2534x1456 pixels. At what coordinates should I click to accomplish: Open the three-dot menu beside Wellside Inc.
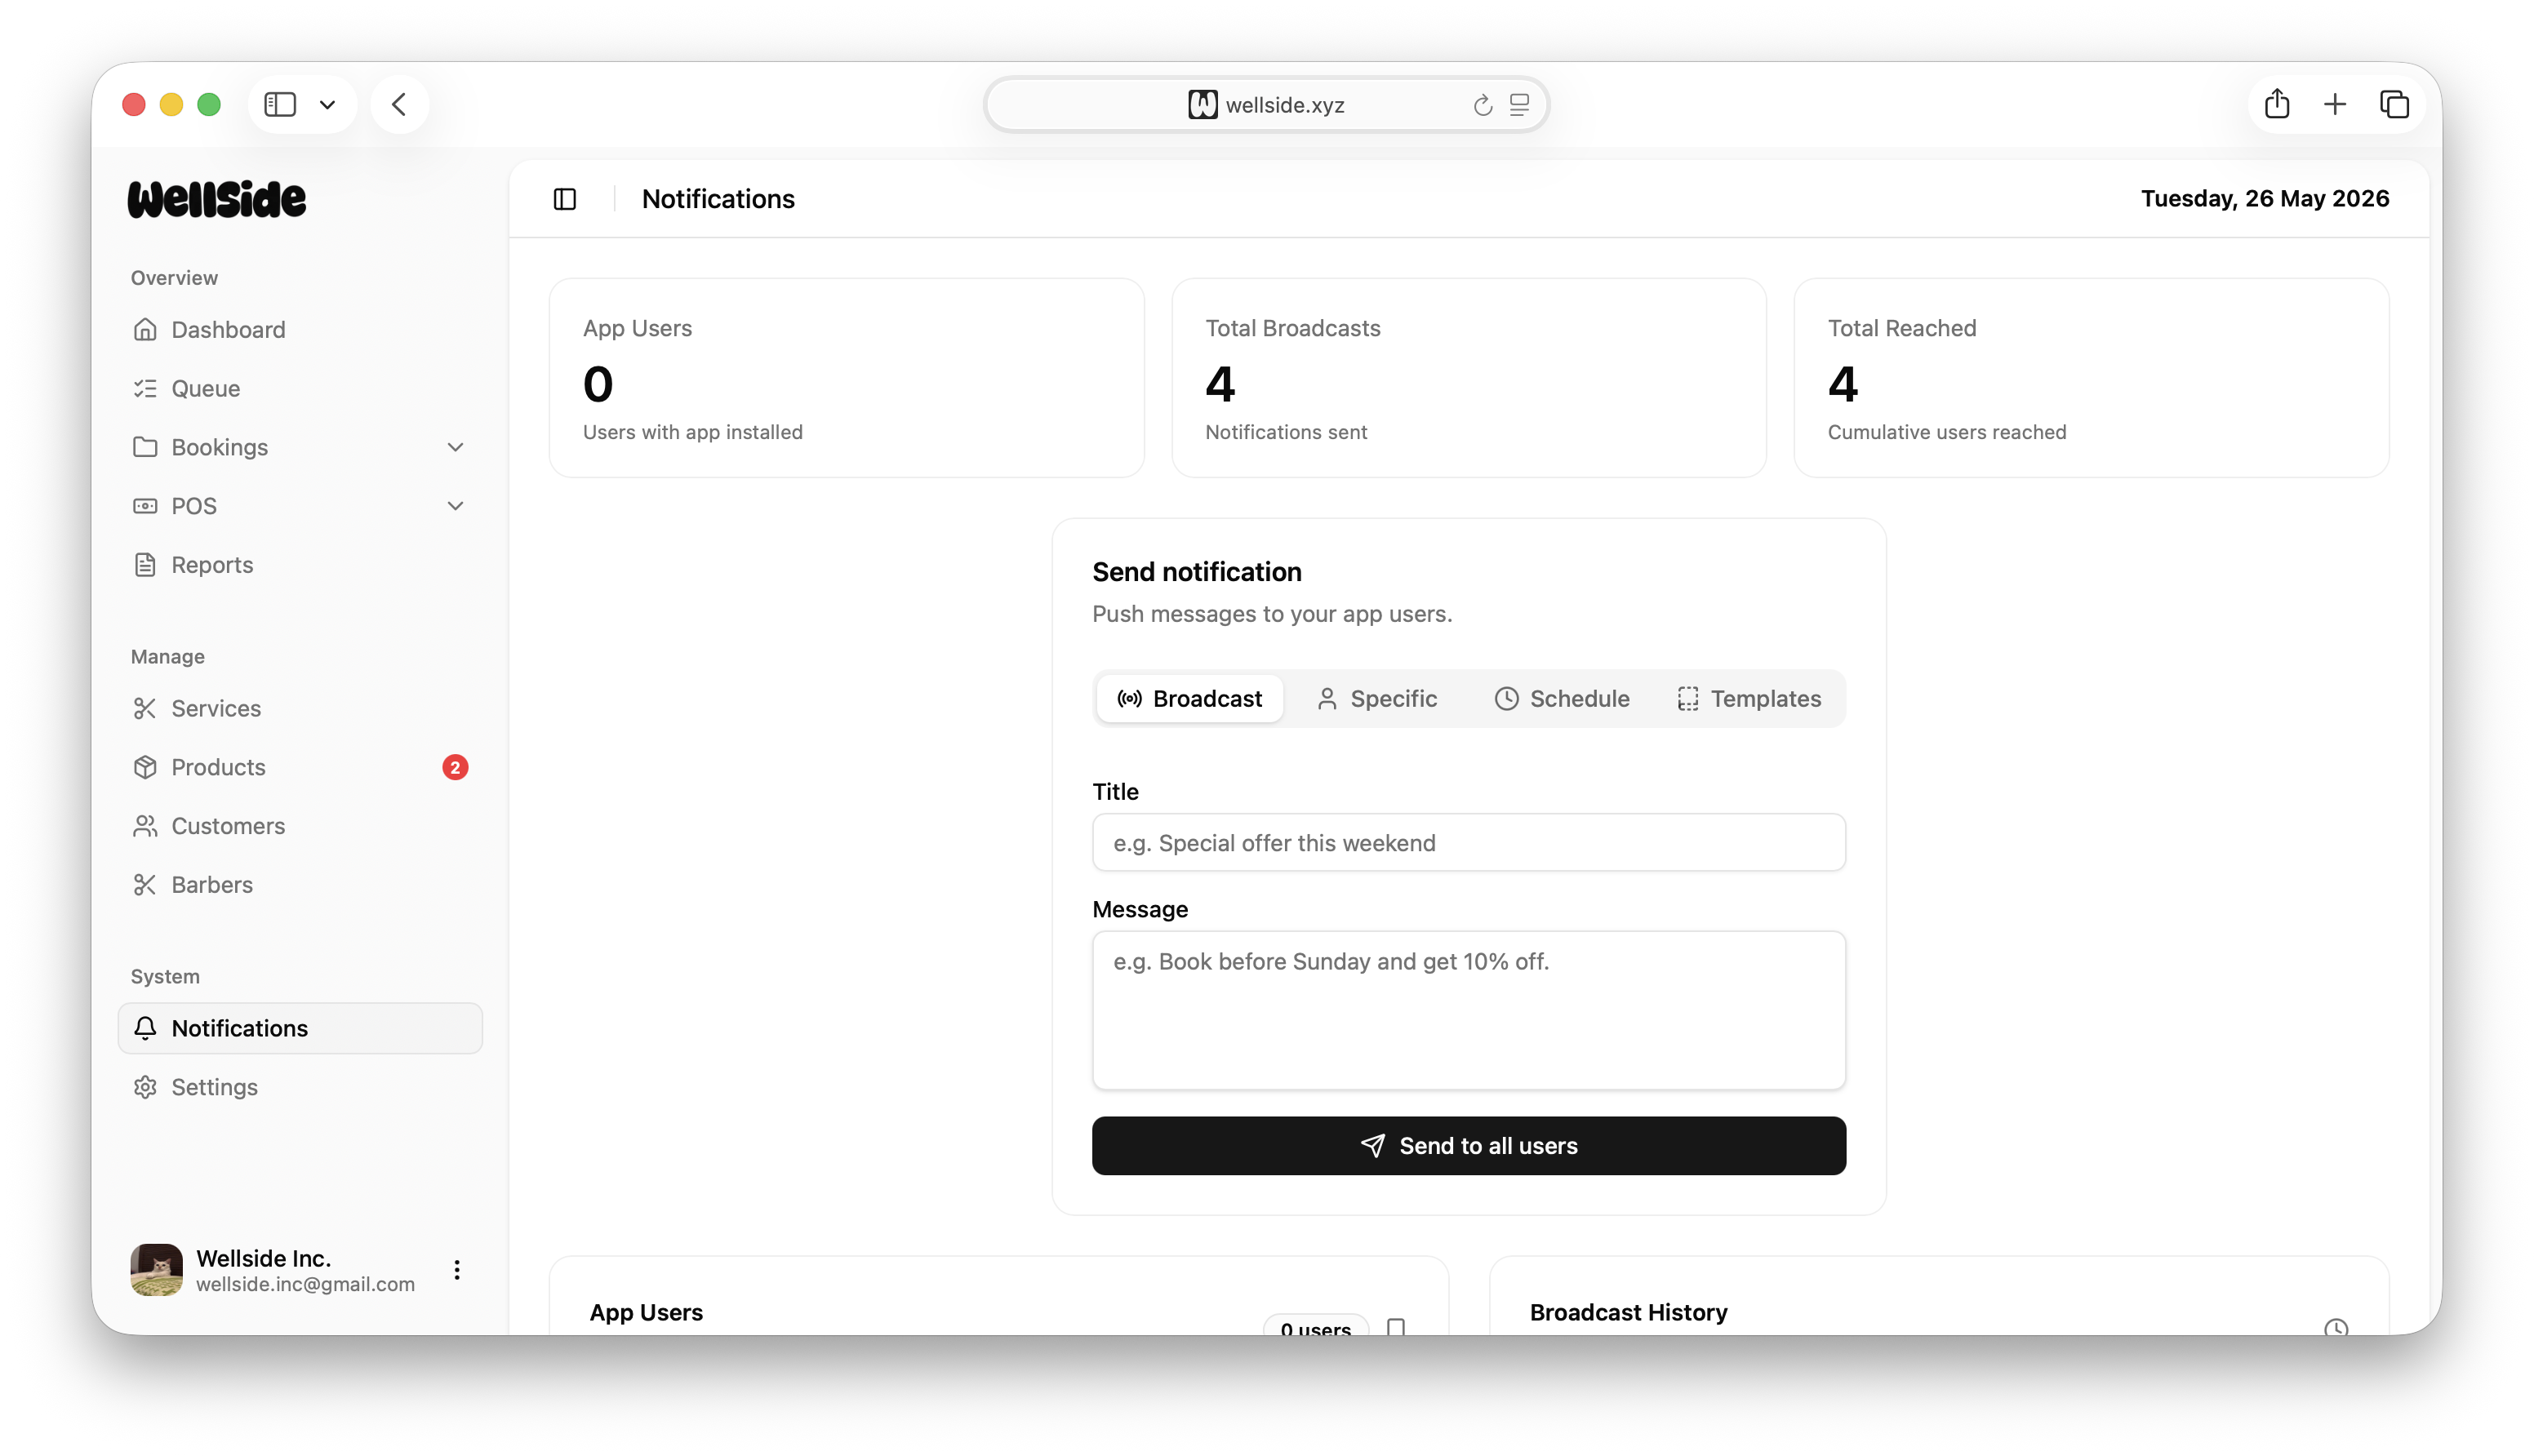(457, 1270)
